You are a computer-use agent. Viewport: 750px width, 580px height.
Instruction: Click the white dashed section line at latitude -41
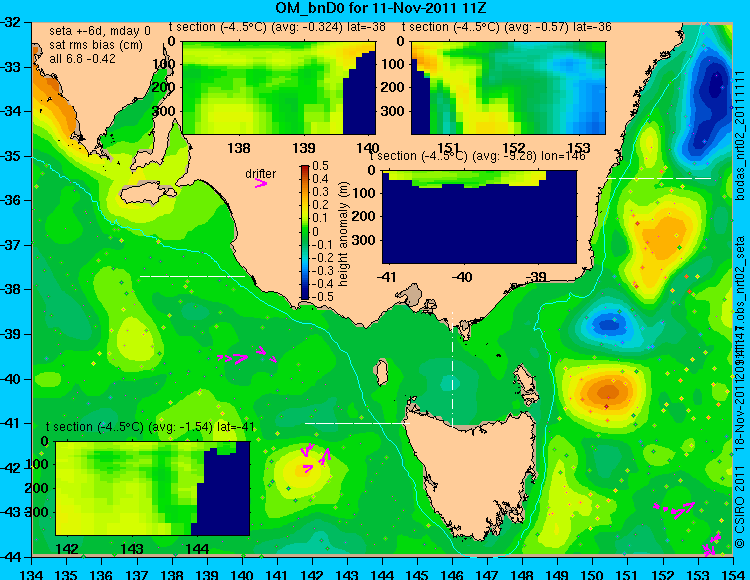357,423
